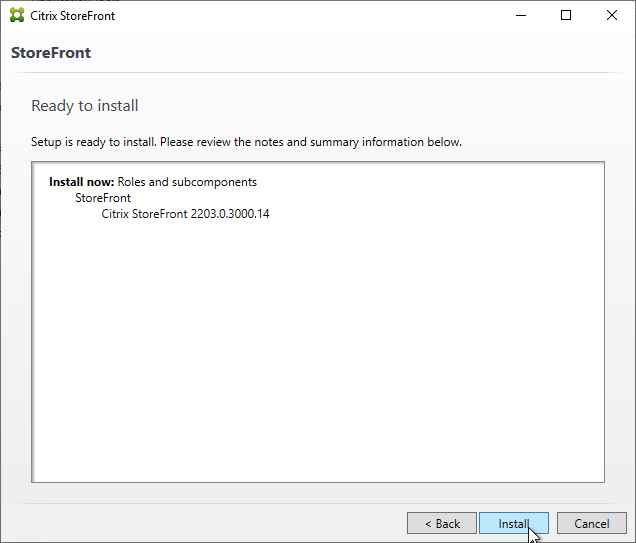
Task: Go back with the Back button
Action: pyautogui.click(x=442, y=523)
